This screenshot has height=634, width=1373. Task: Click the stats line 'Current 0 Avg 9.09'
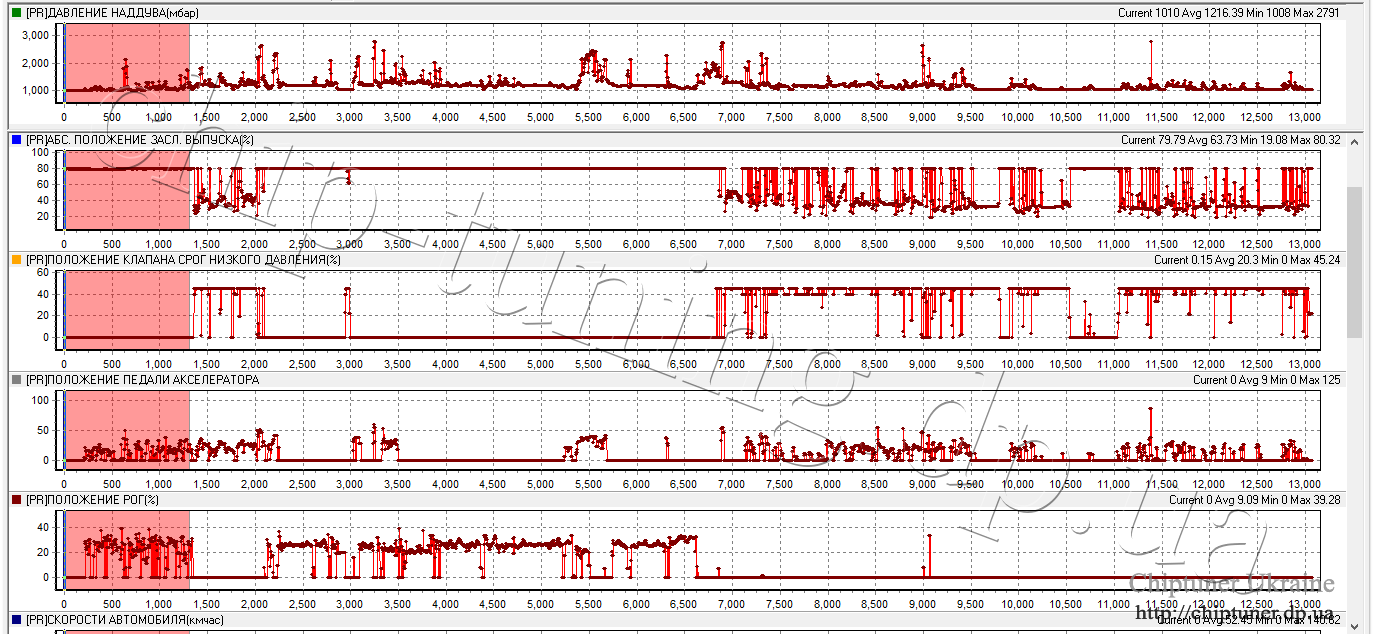pos(1255,499)
